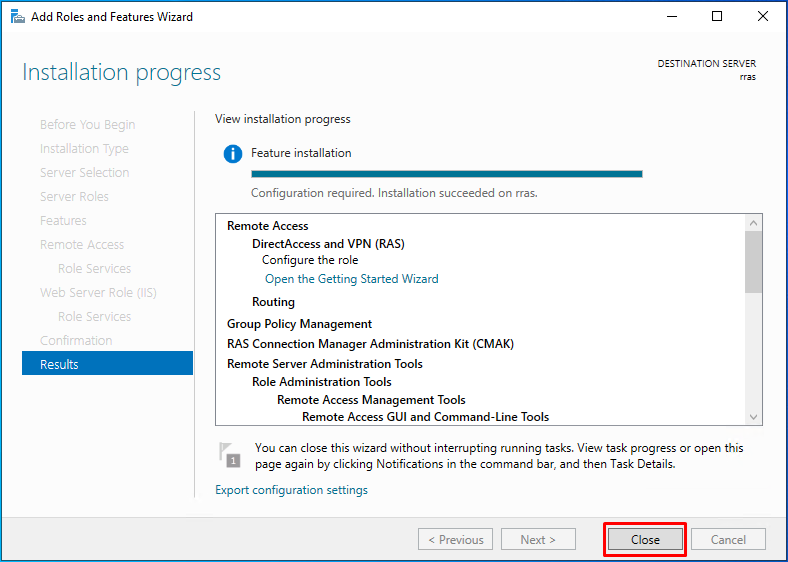788x562 pixels.
Task: Open the Getting Started Wizard
Action: point(351,279)
